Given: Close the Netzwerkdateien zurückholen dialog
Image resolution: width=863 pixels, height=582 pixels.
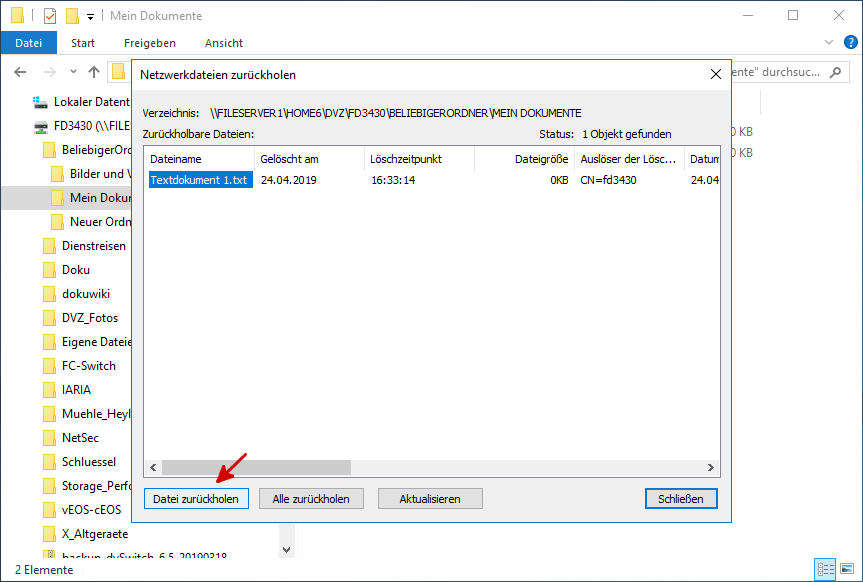Looking at the screenshot, I should [715, 75].
